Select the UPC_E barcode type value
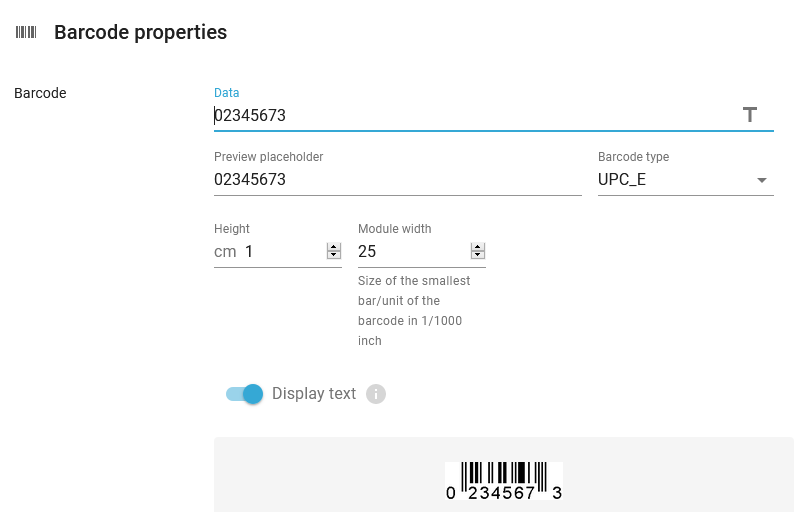 coord(622,179)
